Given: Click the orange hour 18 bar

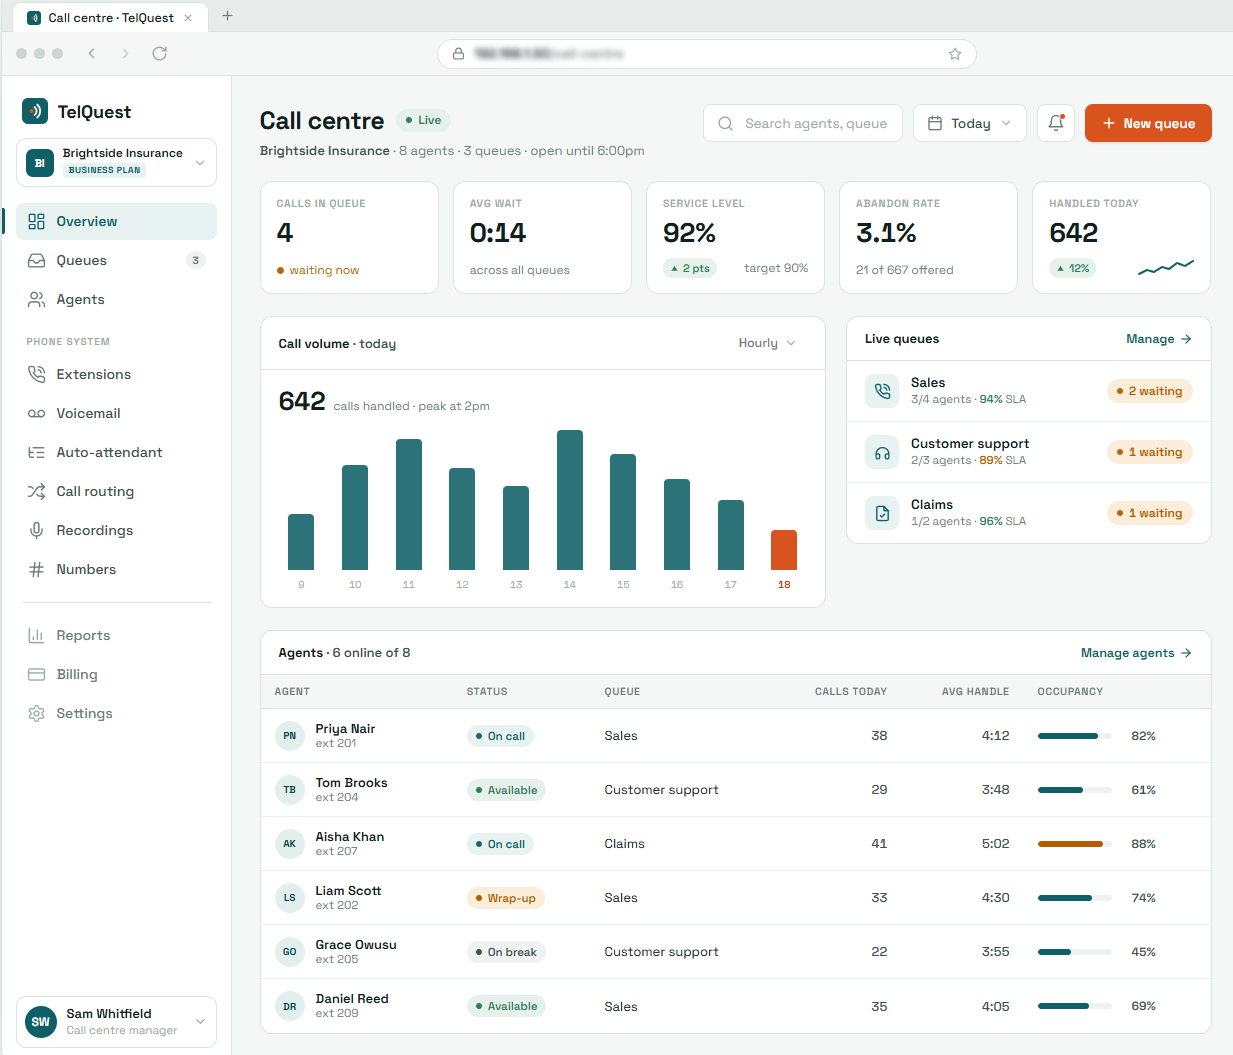Looking at the screenshot, I should 784,550.
